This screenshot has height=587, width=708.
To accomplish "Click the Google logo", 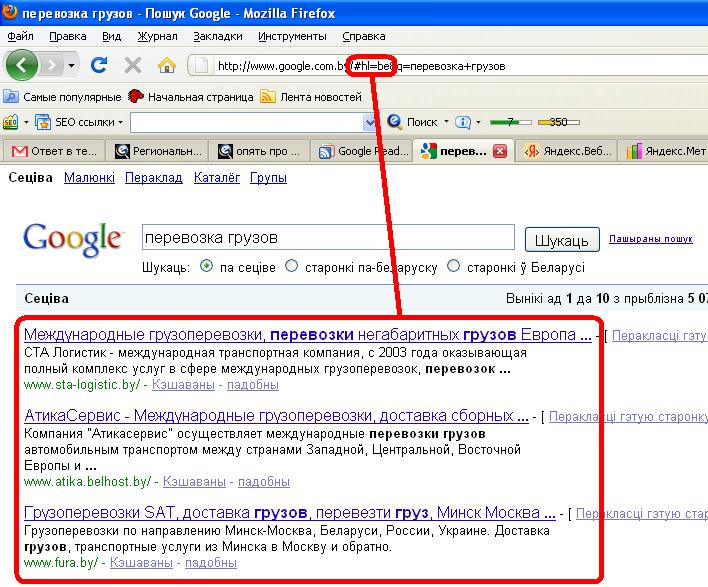I will coord(73,239).
